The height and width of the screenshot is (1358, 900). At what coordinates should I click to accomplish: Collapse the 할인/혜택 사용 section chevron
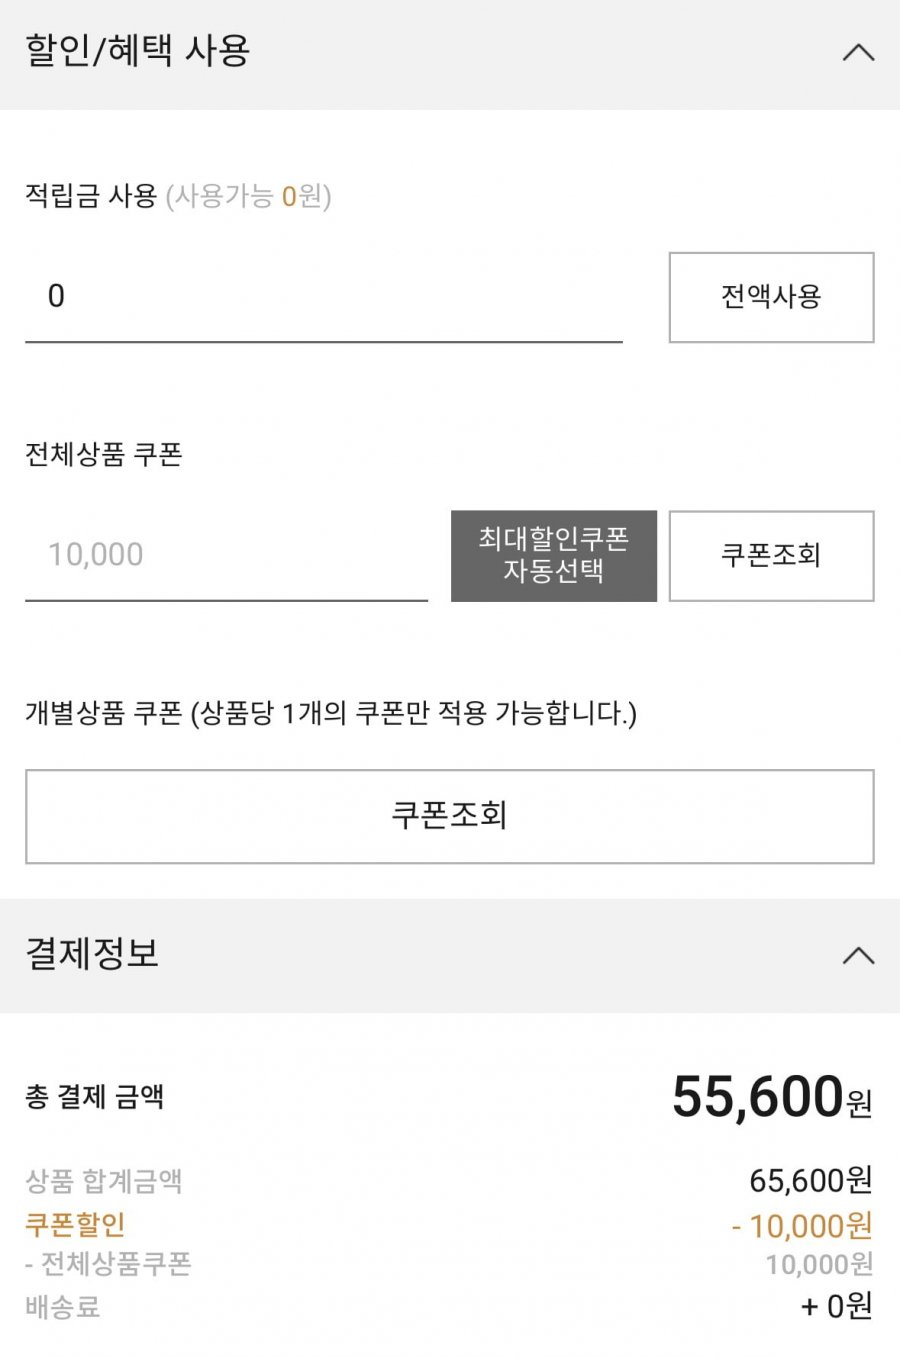pos(858,53)
